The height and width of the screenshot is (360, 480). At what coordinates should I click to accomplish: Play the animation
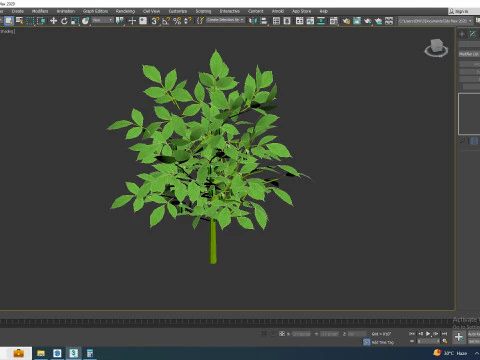428,333
